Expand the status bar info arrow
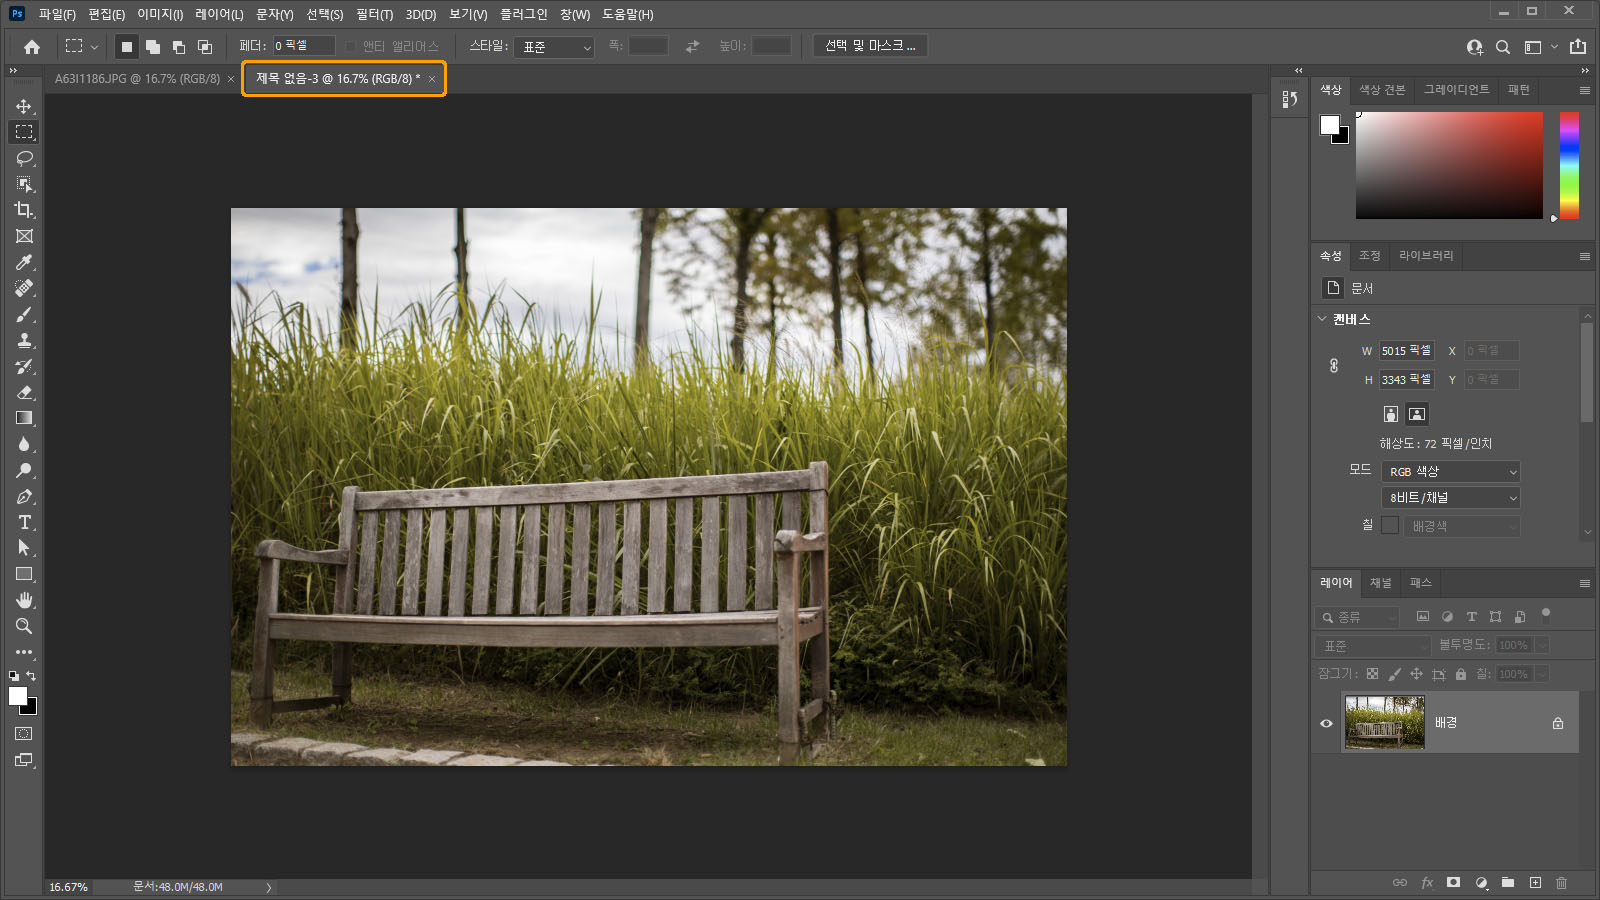This screenshot has height=900, width=1600. click(x=268, y=887)
